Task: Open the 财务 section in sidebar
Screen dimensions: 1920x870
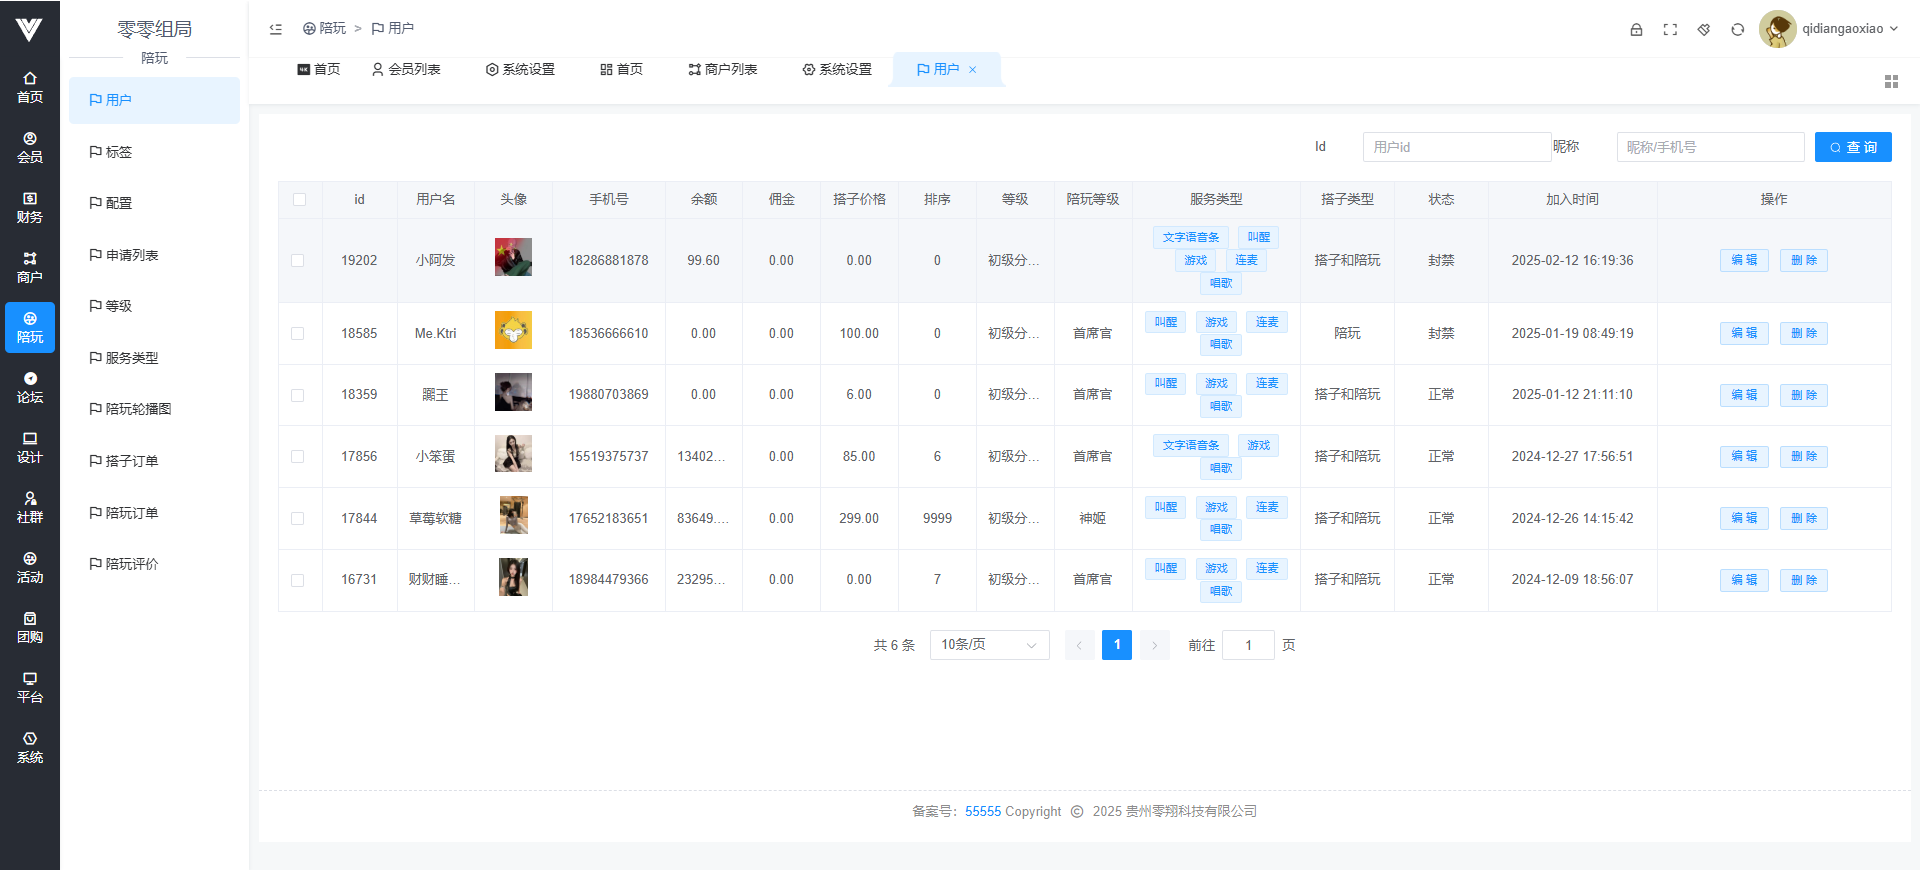Action: pos(30,207)
